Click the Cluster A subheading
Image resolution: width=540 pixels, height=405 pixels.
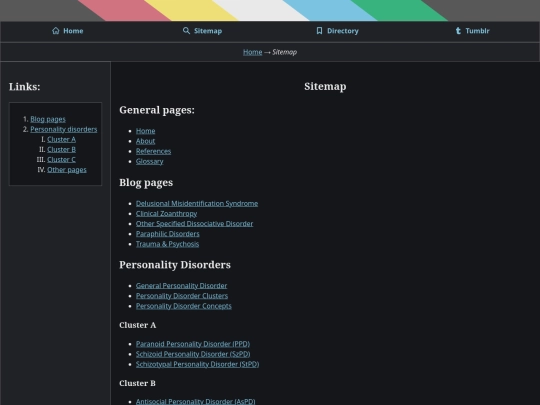(x=137, y=325)
